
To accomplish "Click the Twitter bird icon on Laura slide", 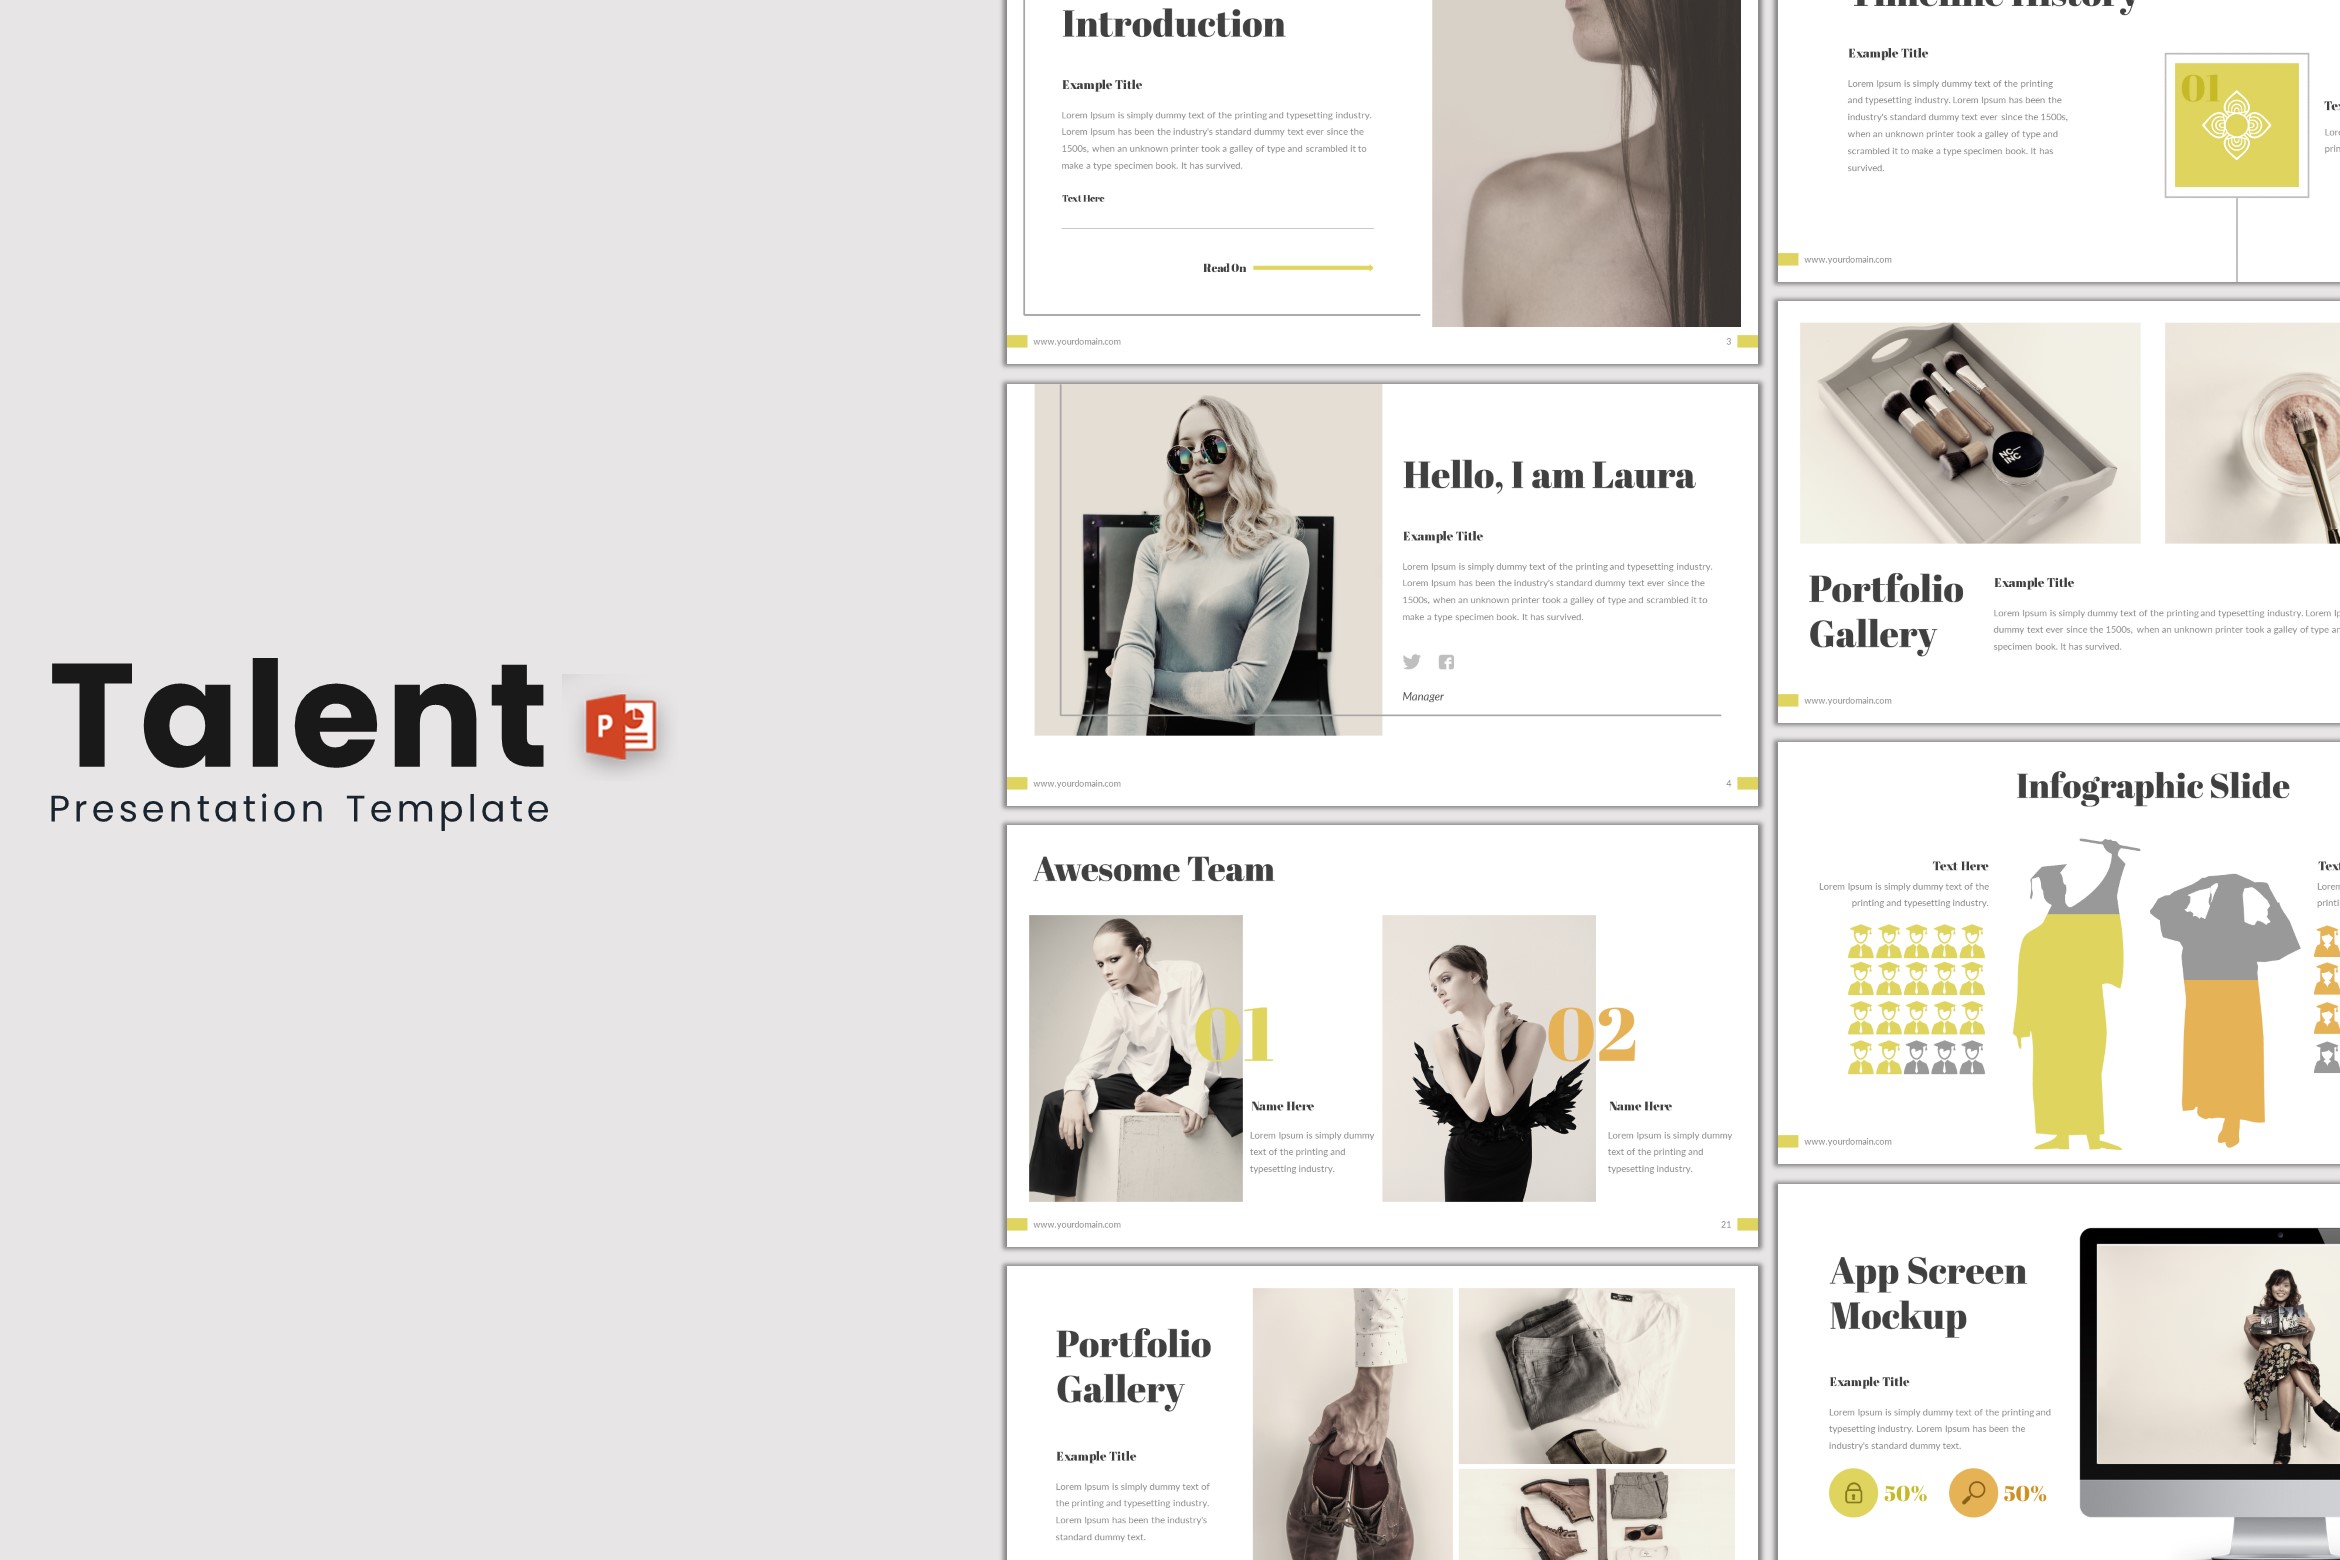I will (x=1411, y=662).
